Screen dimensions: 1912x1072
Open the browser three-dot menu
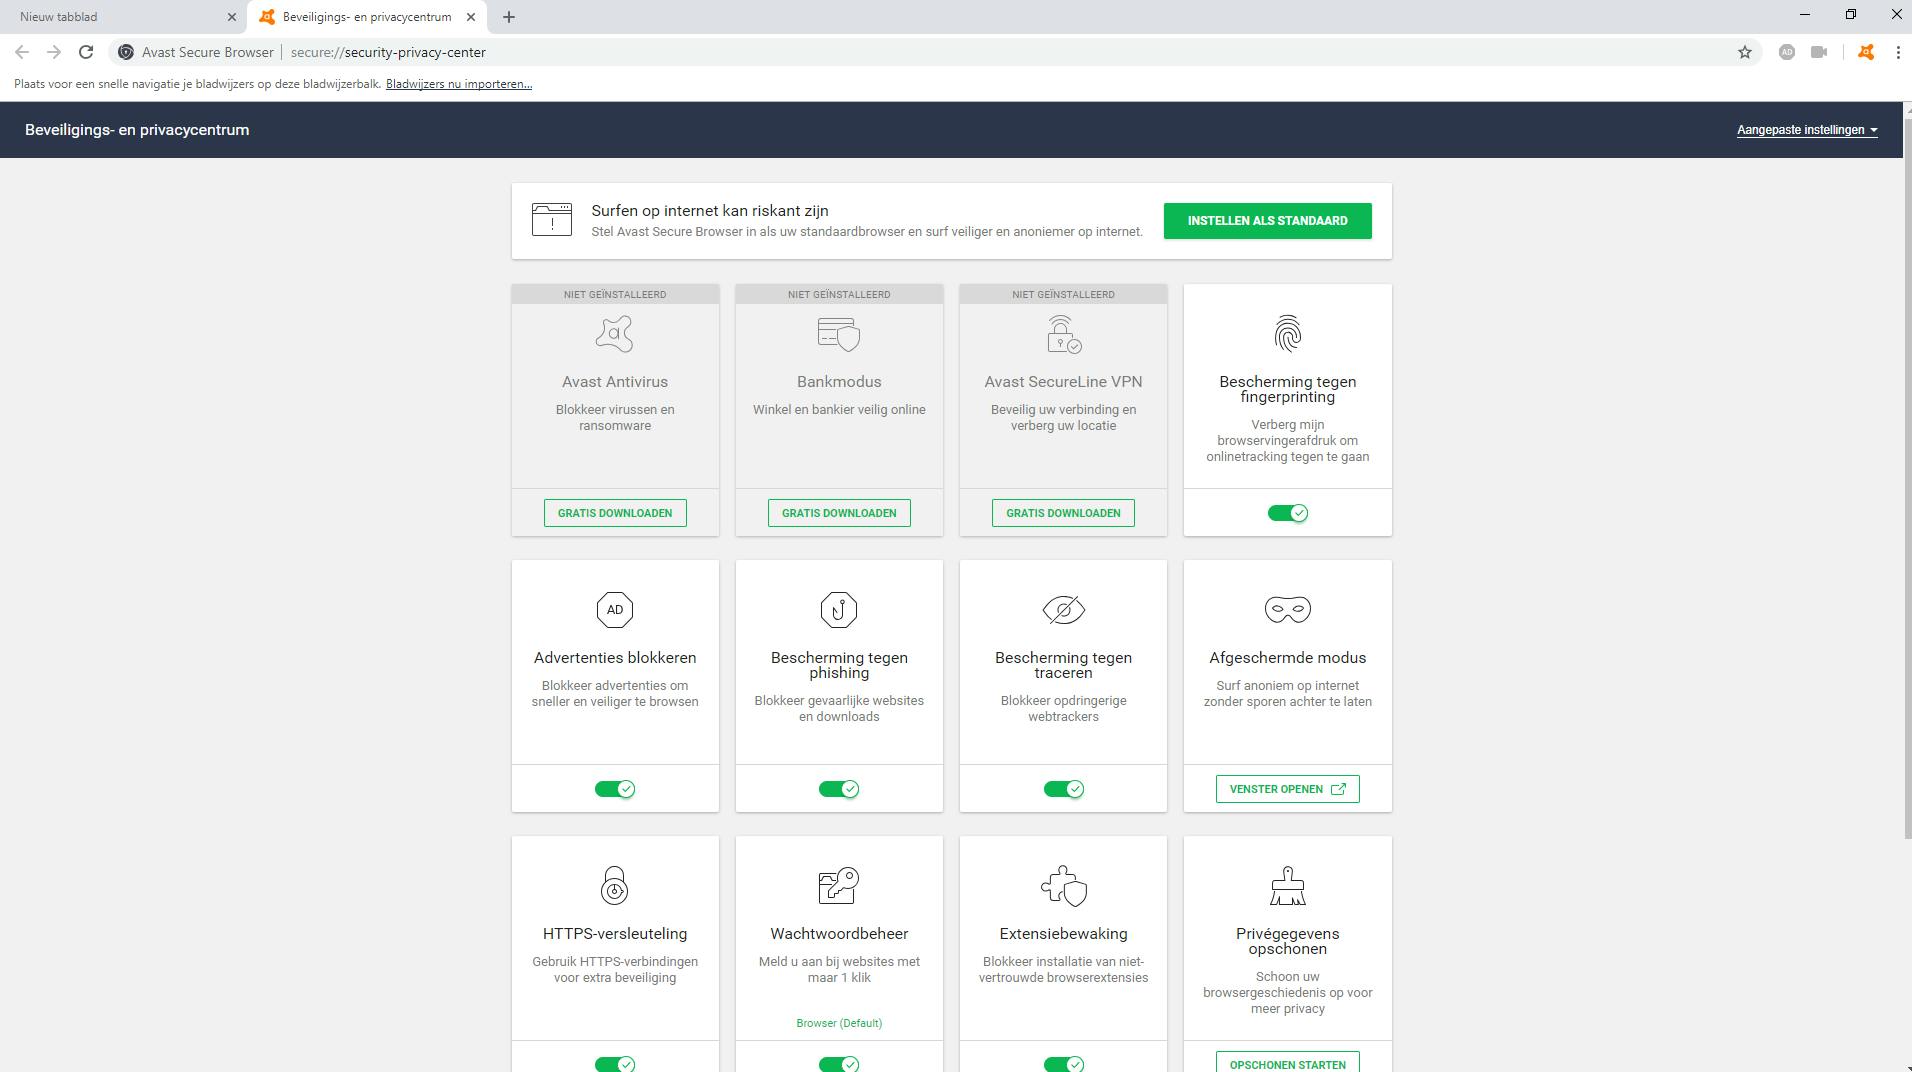click(x=1897, y=52)
